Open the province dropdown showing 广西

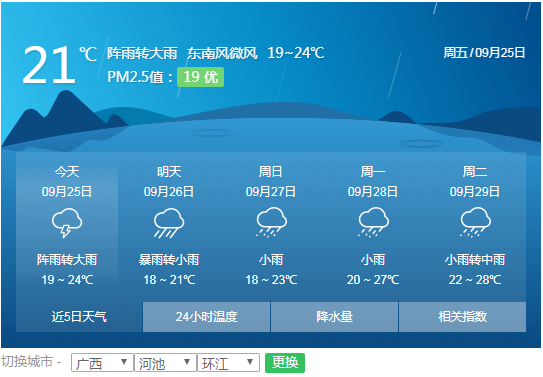click(x=102, y=363)
